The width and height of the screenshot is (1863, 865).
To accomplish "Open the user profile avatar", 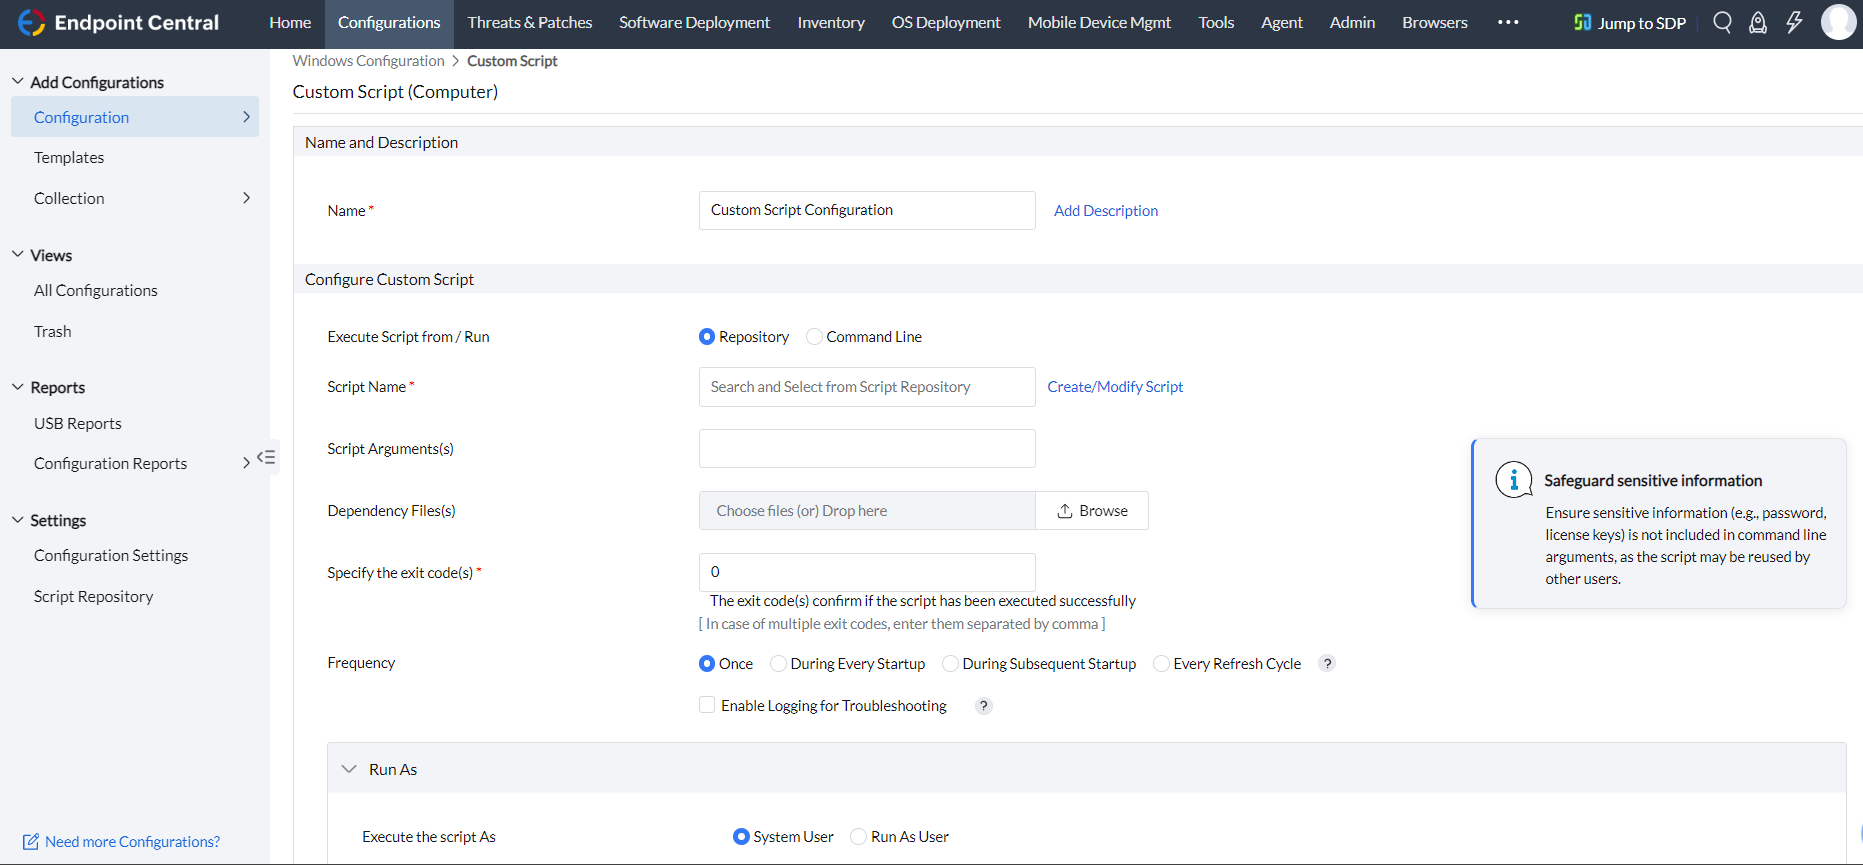I will (1838, 22).
